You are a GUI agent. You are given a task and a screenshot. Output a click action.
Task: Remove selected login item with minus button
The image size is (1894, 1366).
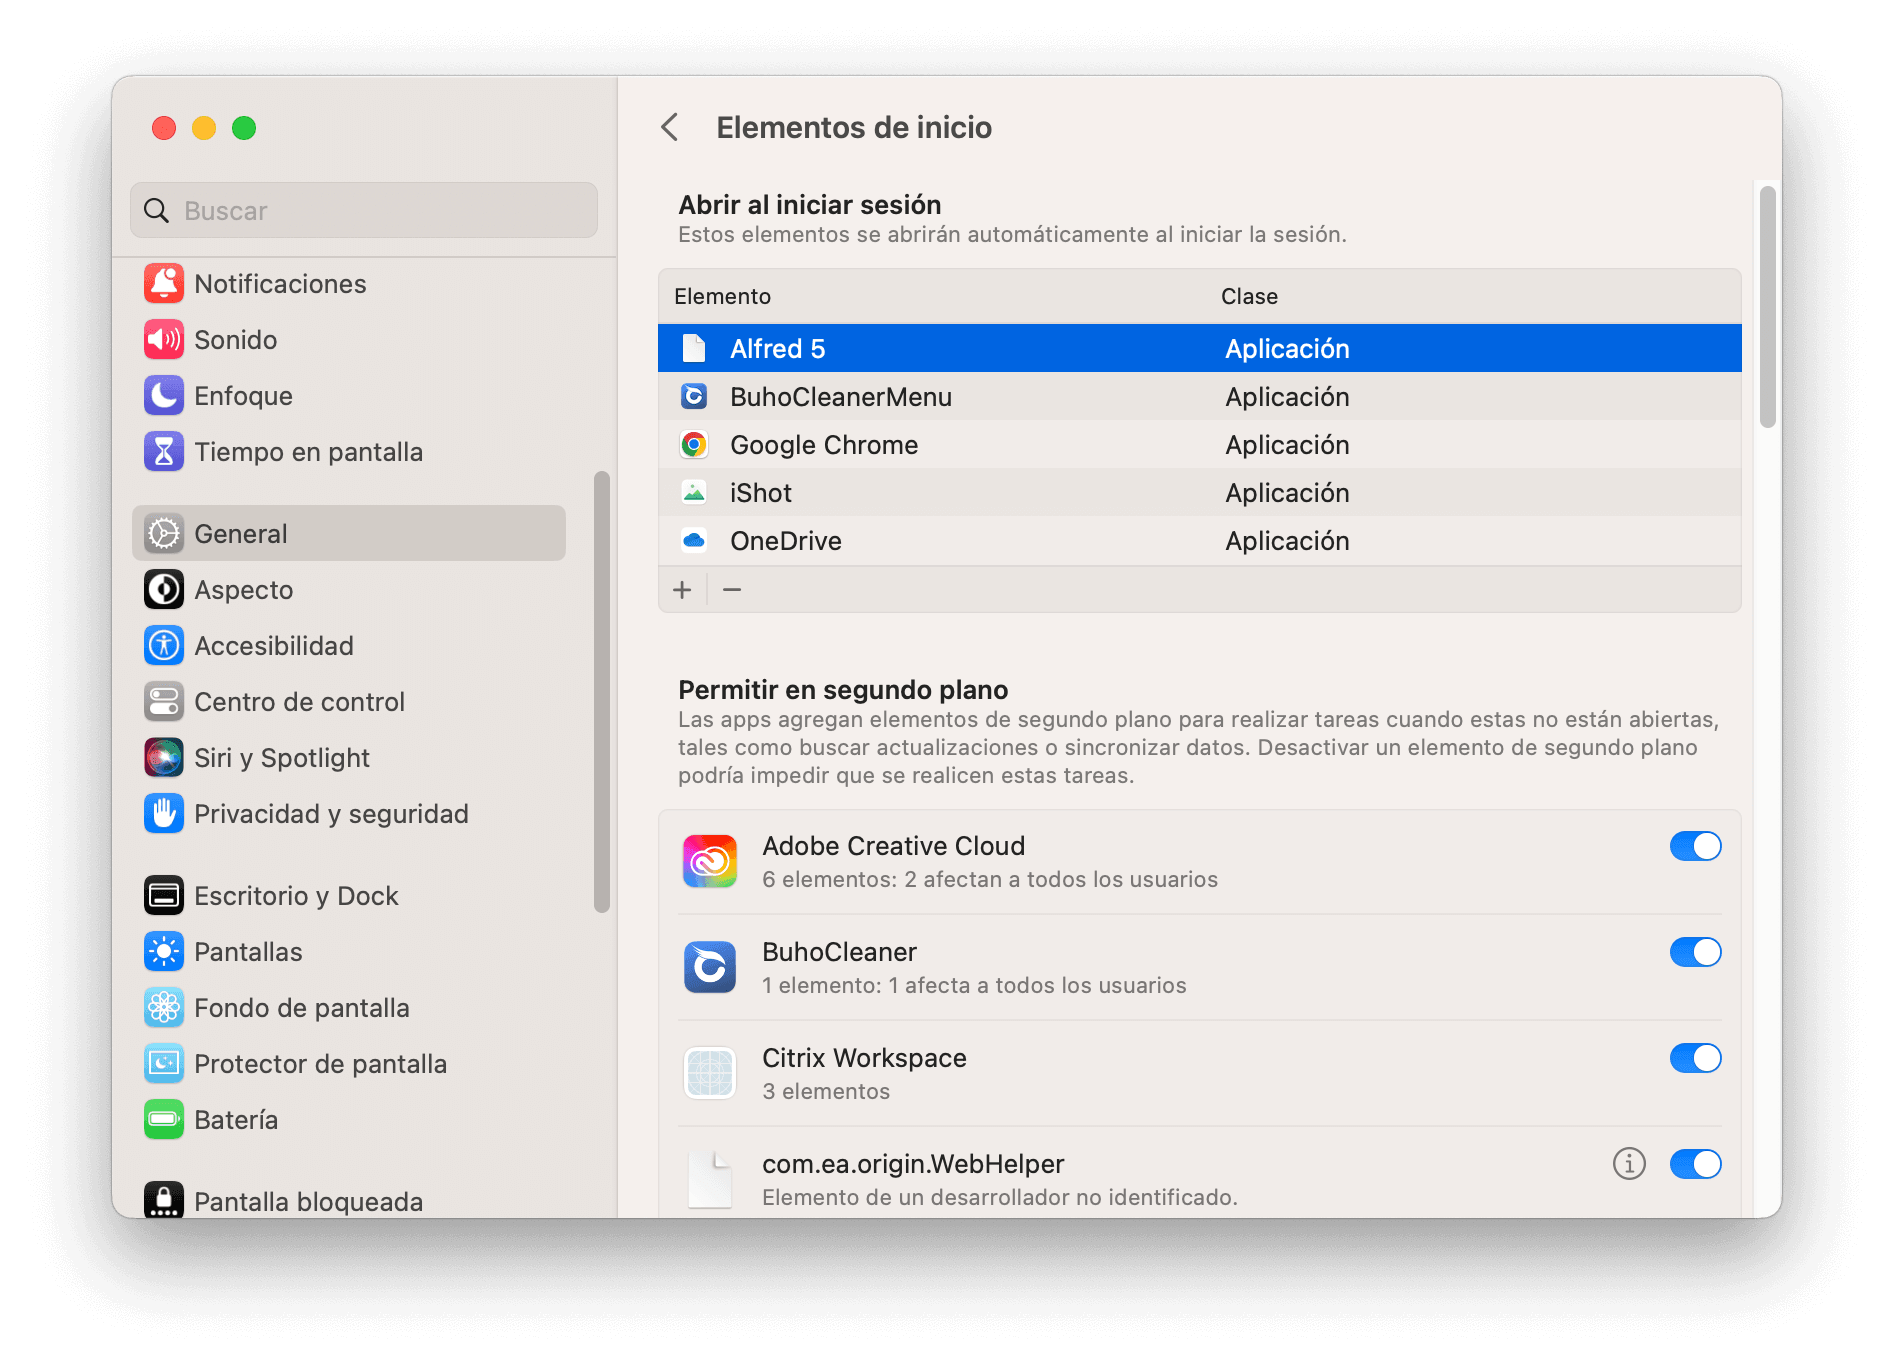pos(732,590)
